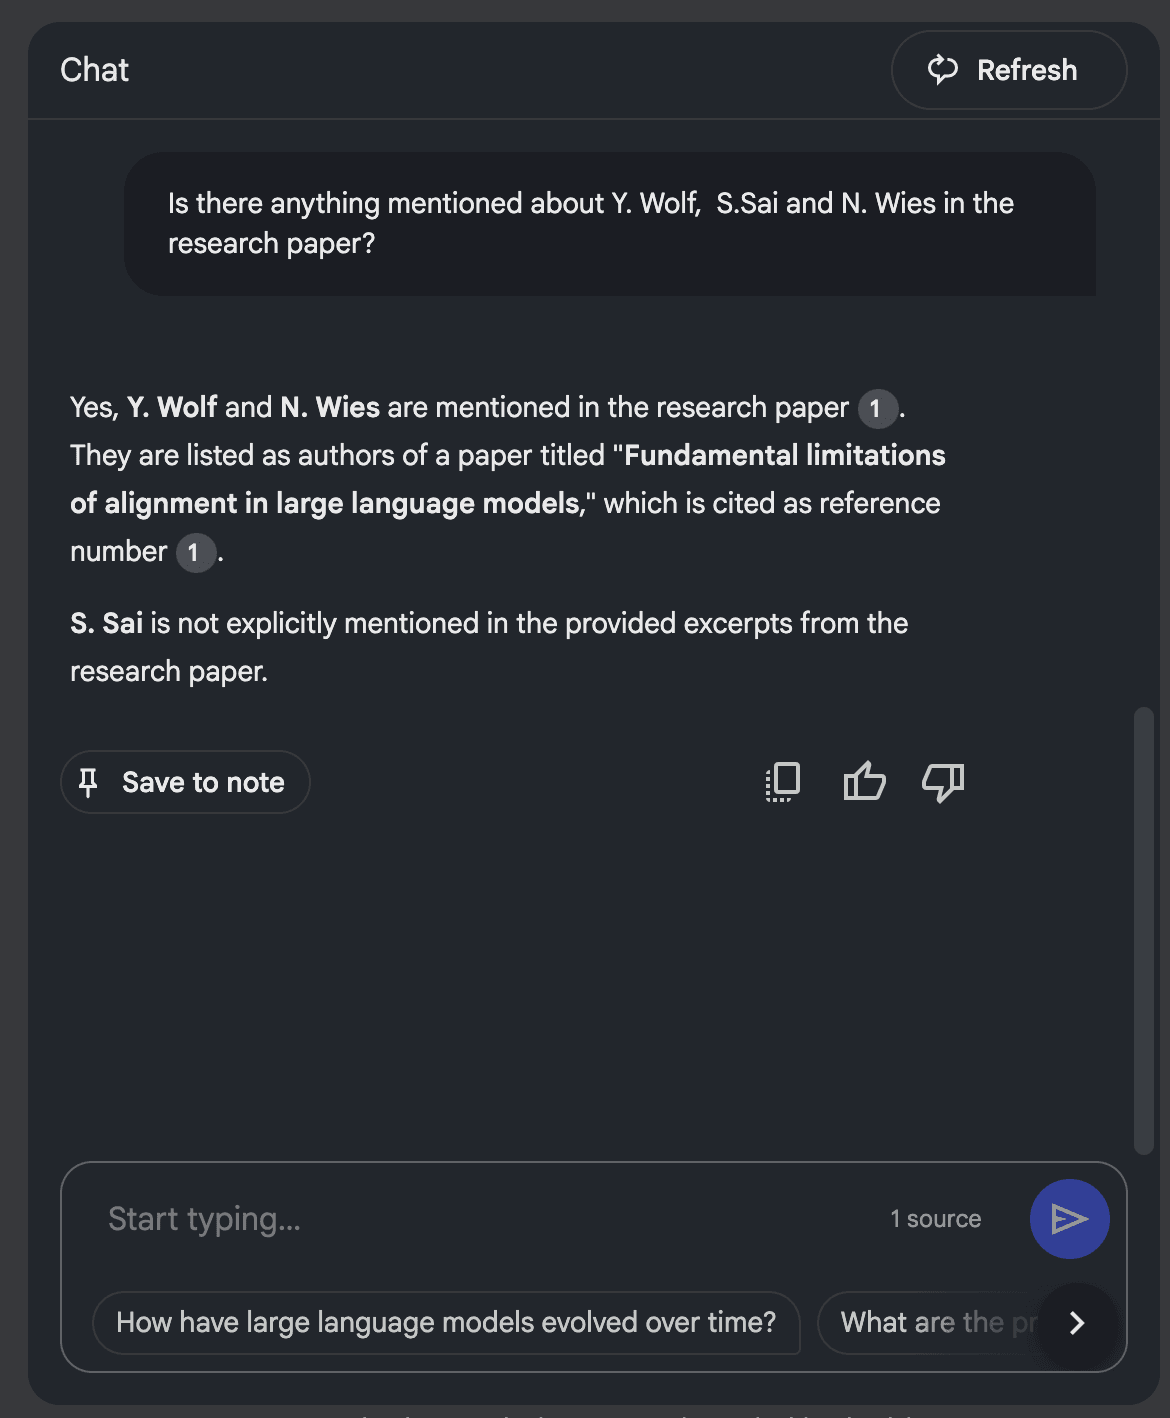Copy the chat response to clipboard

click(783, 782)
